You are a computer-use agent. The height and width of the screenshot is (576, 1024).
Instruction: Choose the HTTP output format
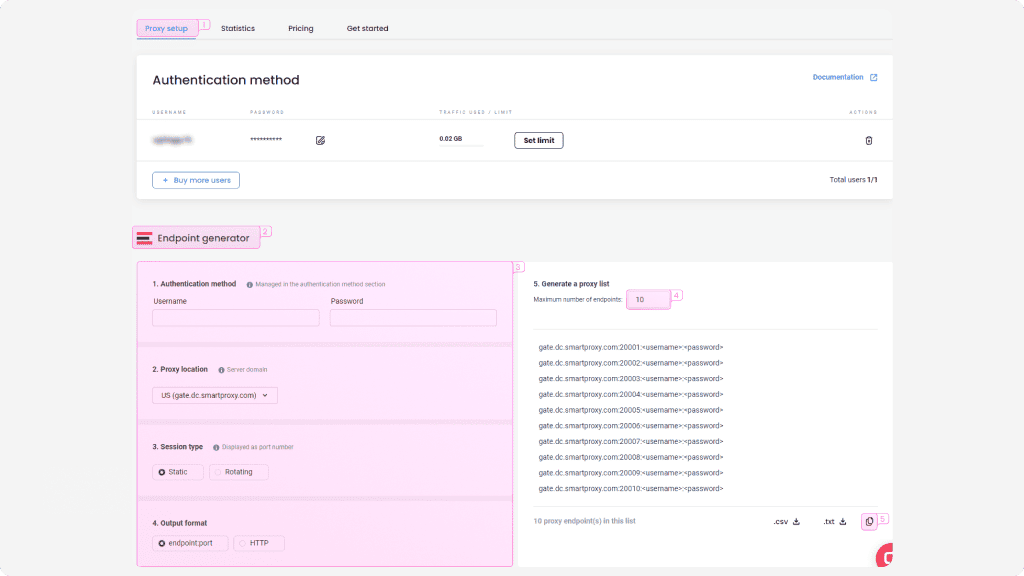pyautogui.click(x=258, y=543)
